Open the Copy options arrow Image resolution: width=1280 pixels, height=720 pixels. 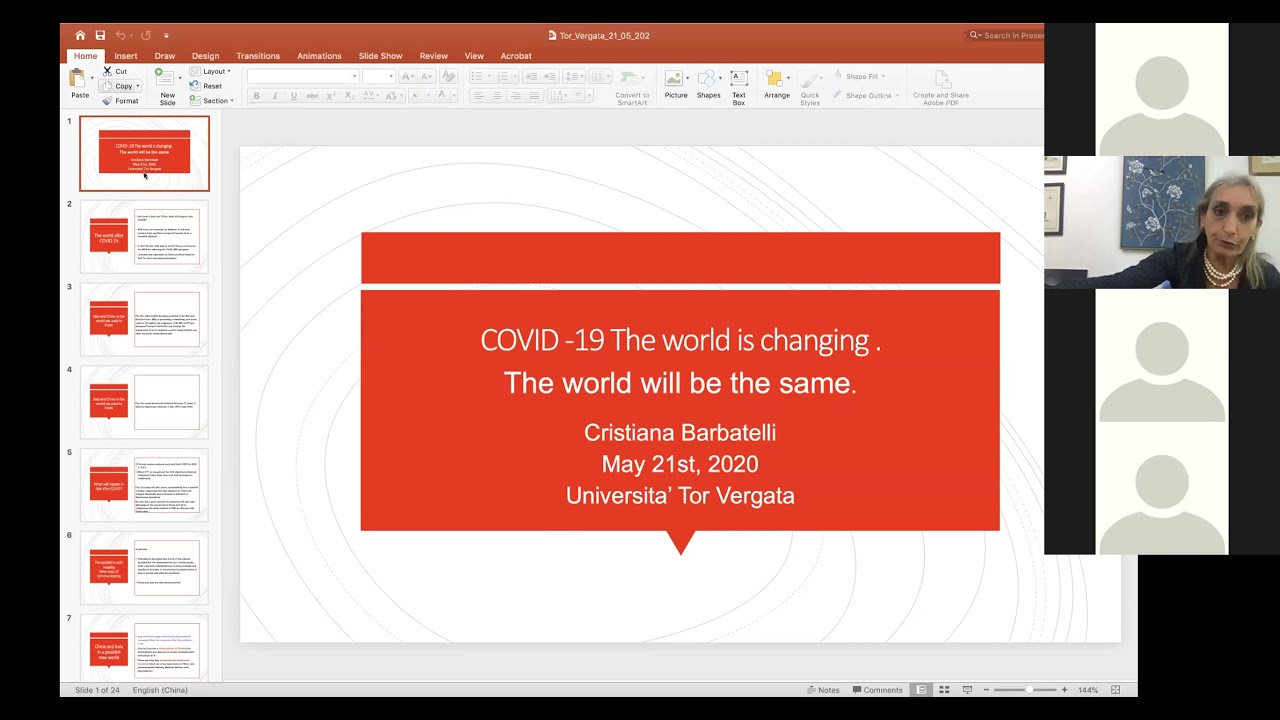(x=137, y=86)
